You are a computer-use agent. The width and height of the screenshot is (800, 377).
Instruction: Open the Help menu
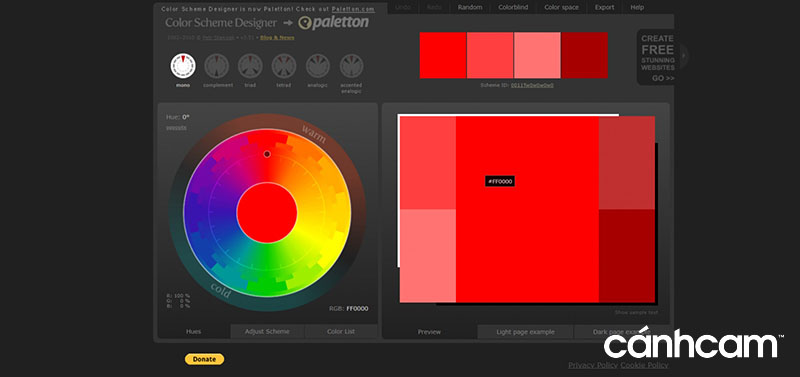coord(637,7)
